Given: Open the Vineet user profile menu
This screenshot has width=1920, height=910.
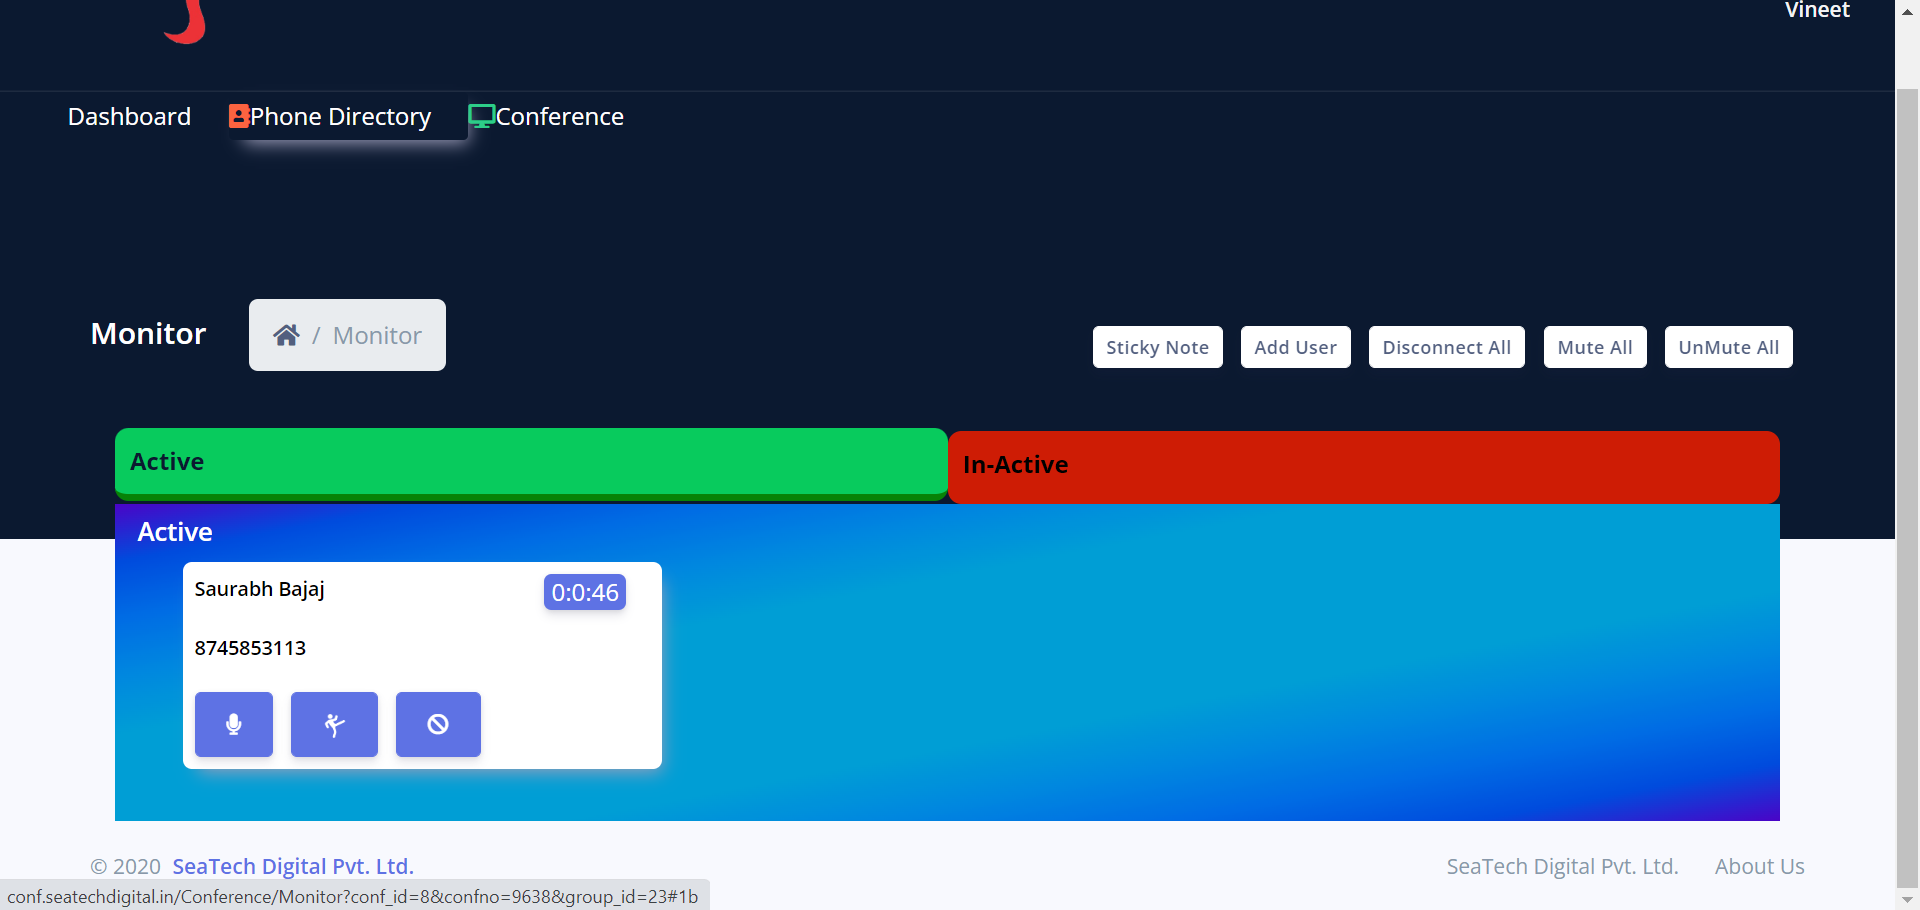Looking at the screenshot, I should pyautogui.click(x=1817, y=10).
